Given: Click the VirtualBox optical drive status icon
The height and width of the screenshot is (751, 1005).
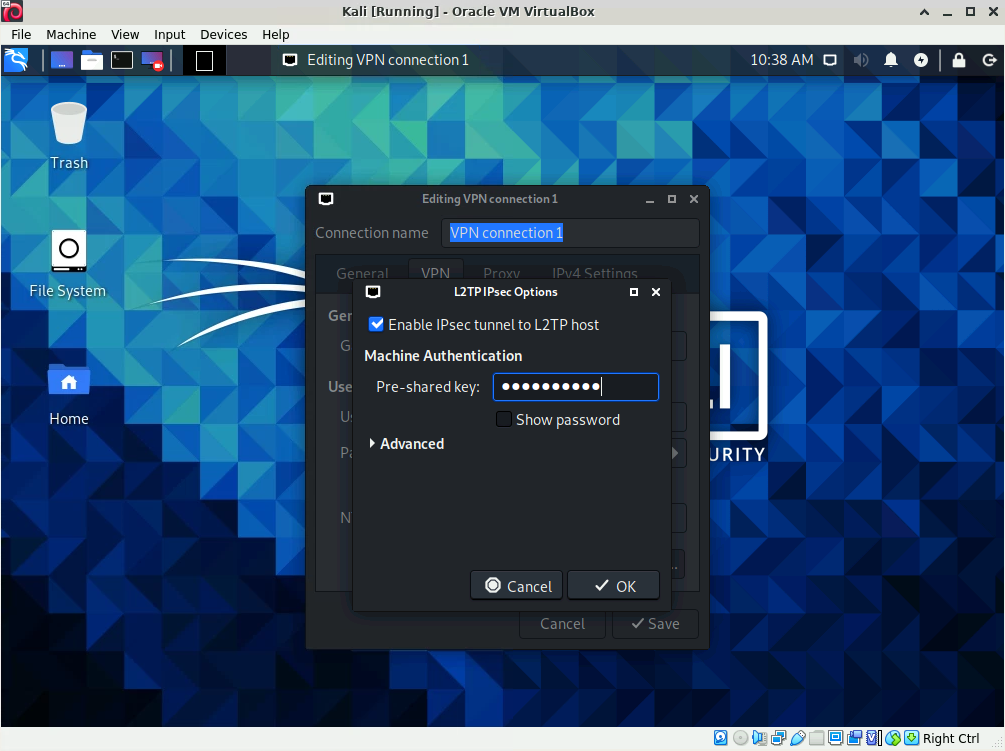Looking at the screenshot, I should [740, 738].
